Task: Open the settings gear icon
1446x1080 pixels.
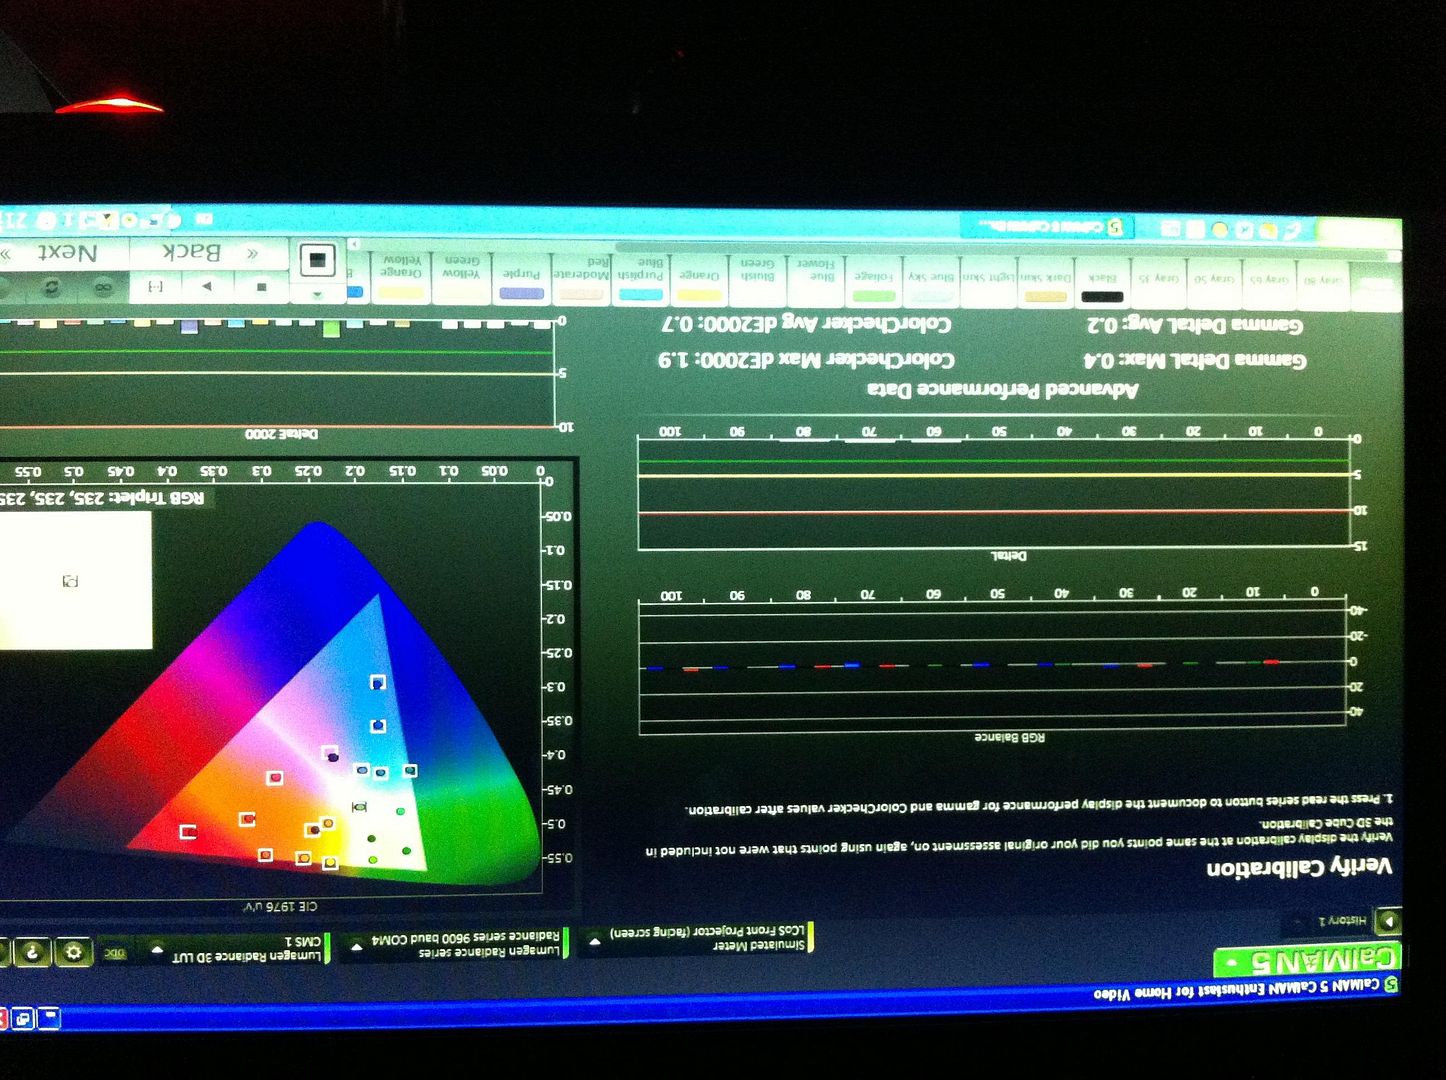Action: (x=72, y=952)
